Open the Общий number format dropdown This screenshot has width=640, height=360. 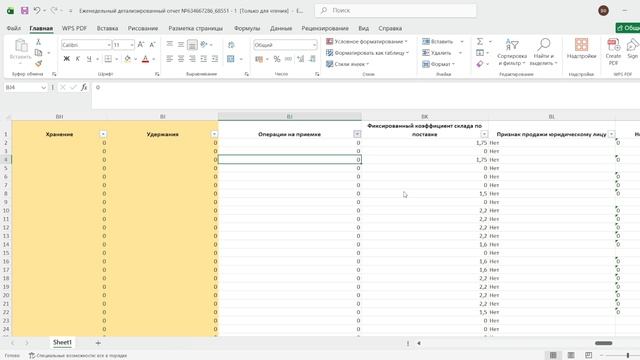[x=314, y=44]
